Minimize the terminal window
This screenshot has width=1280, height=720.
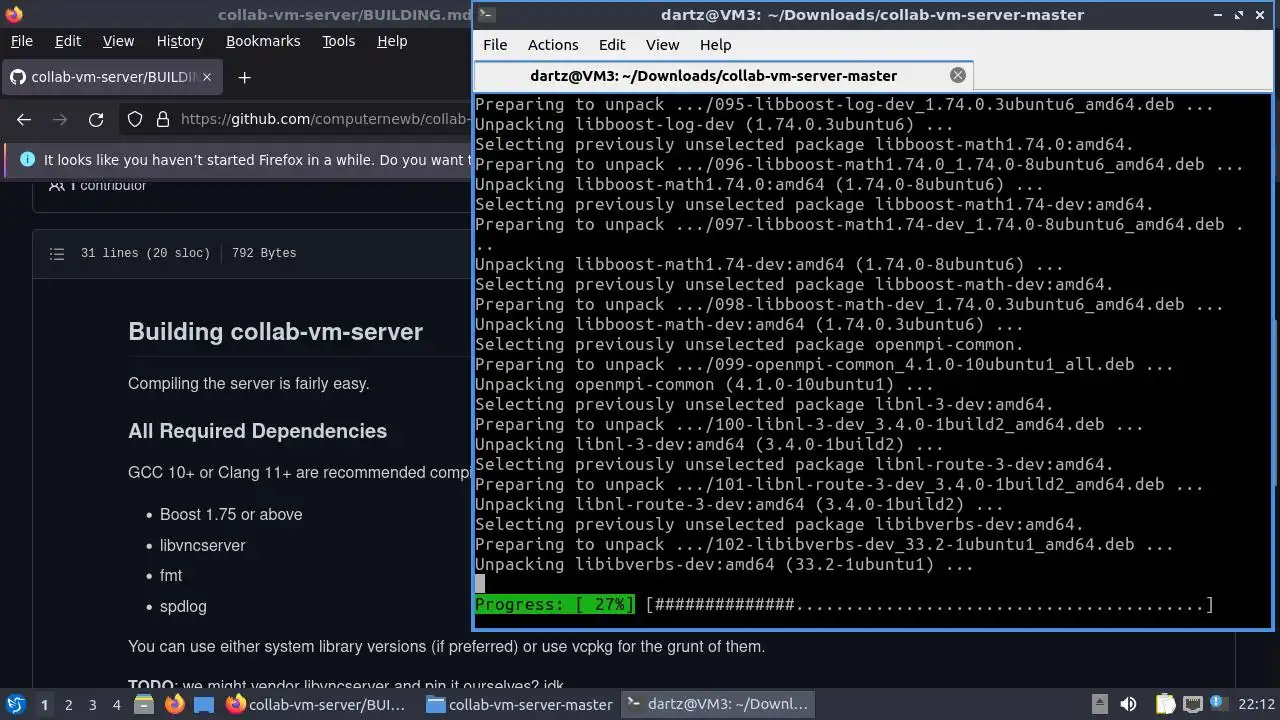[1217, 14]
